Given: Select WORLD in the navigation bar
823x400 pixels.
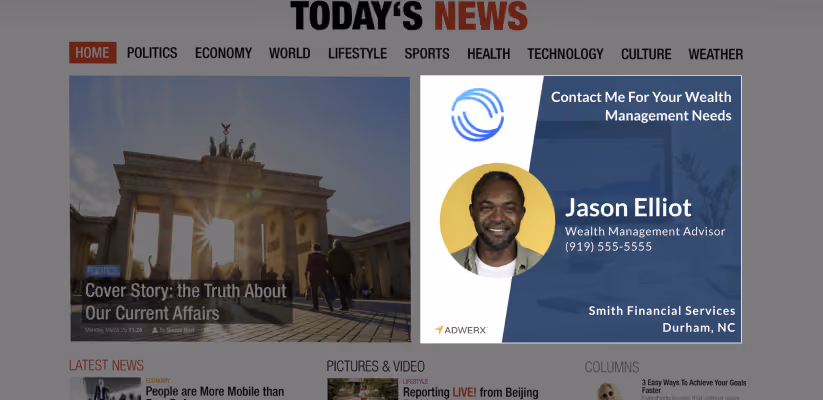Looking at the screenshot, I should [x=290, y=54].
